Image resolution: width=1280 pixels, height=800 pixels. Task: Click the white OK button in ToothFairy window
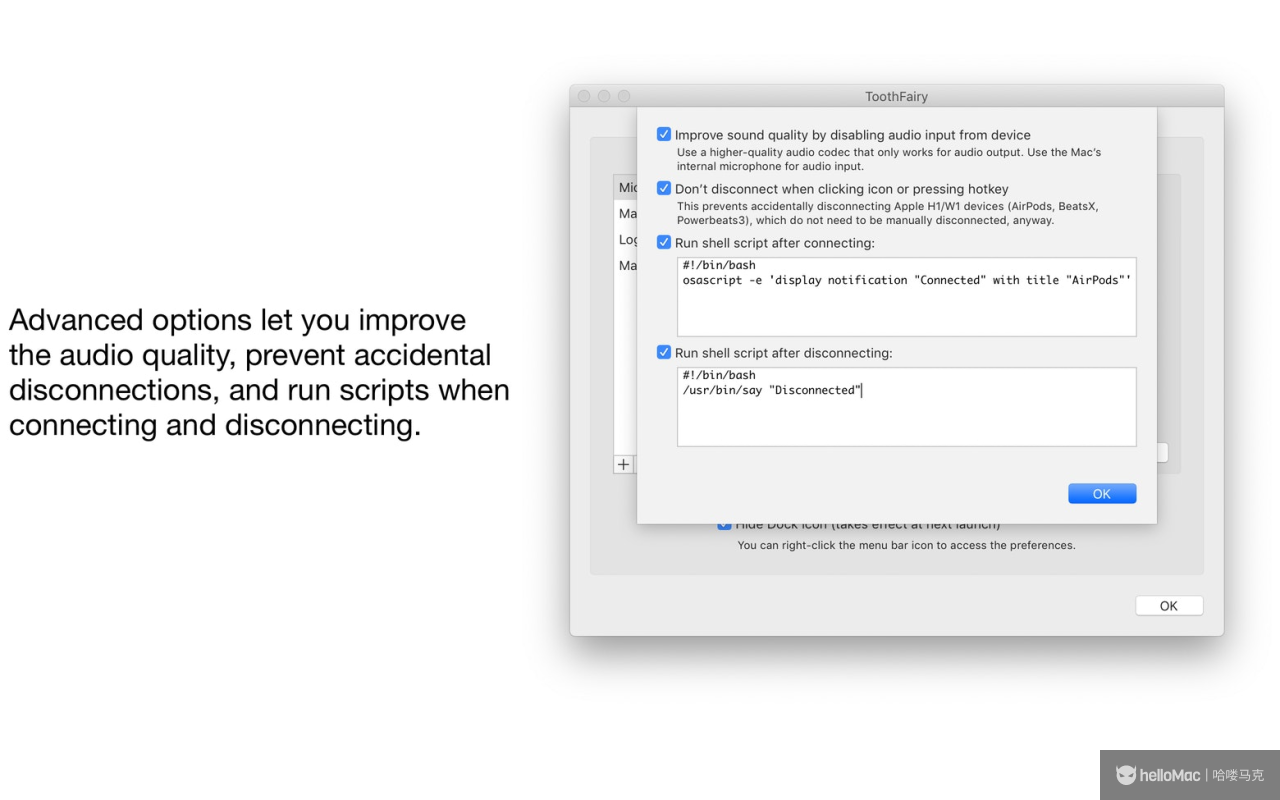(x=1169, y=606)
